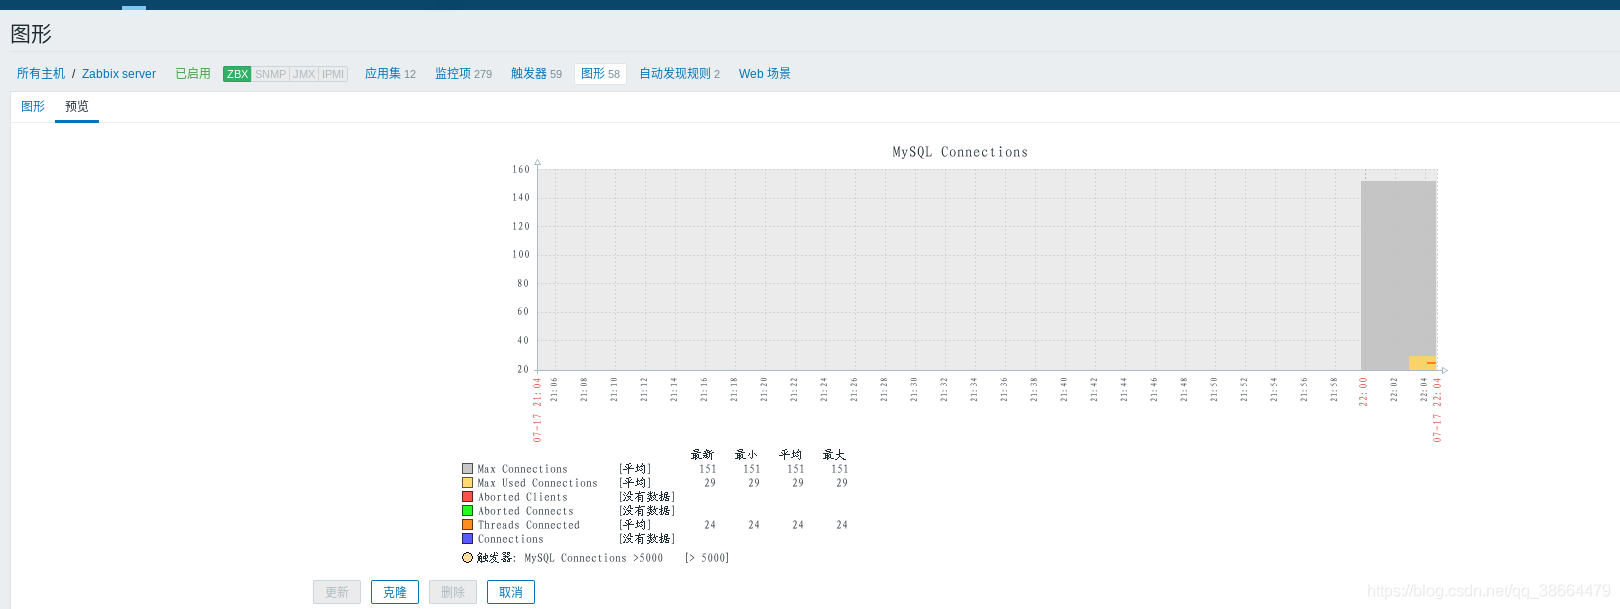Click the green ZBX availability badge

click(237, 74)
